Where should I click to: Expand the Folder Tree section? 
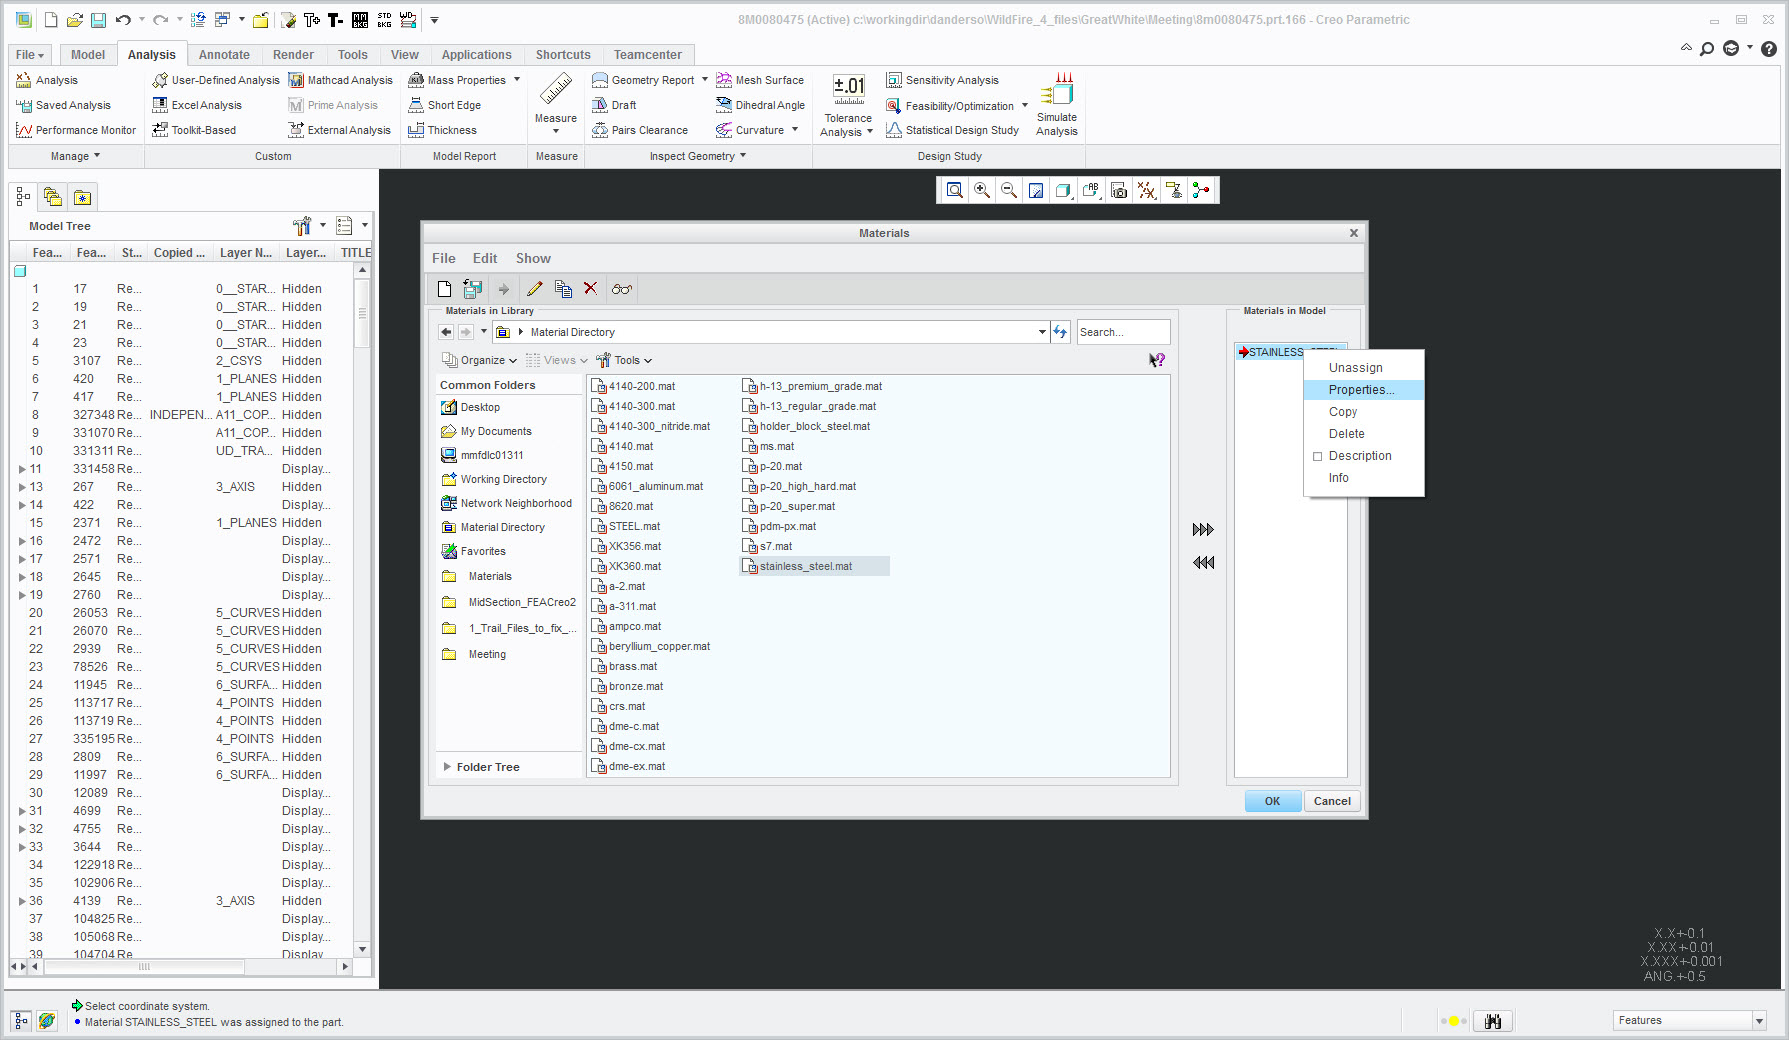[x=447, y=767]
